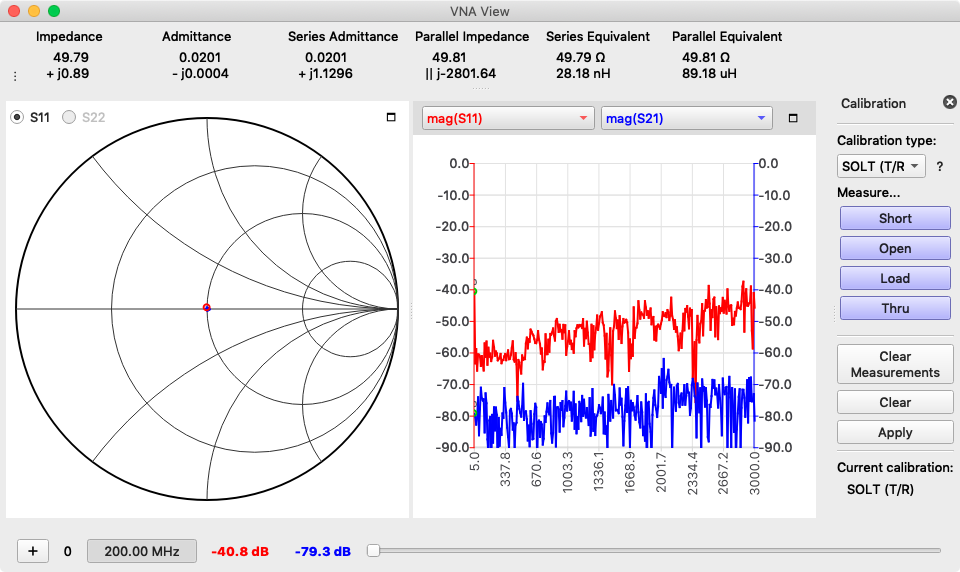Open the mag(S11) trace dropdown
The width and height of the screenshot is (960, 572).
[508, 118]
